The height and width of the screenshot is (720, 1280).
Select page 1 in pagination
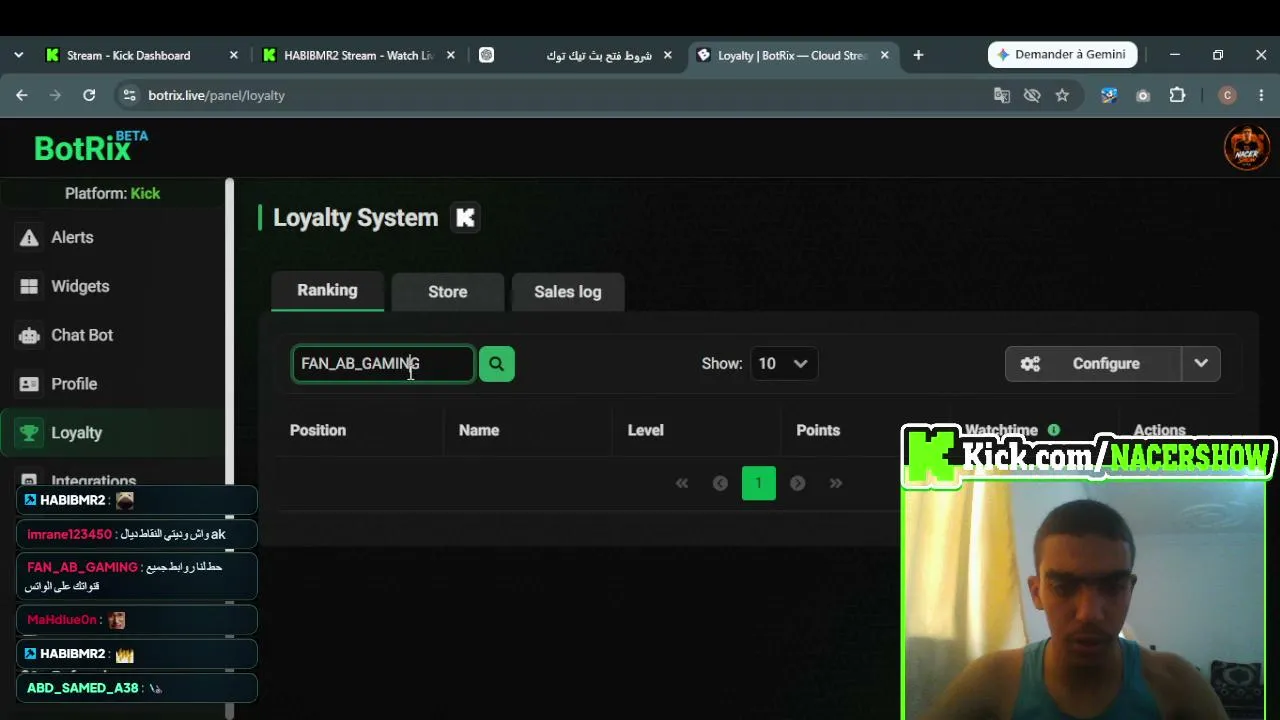[758, 483]
